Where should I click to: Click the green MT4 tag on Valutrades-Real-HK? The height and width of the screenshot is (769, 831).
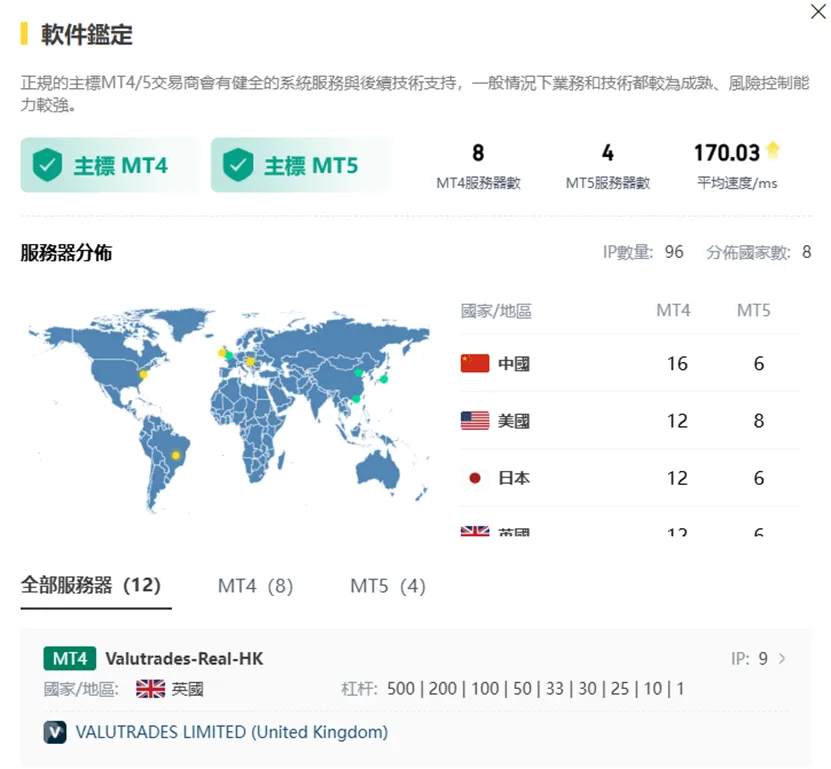point(70,659)
